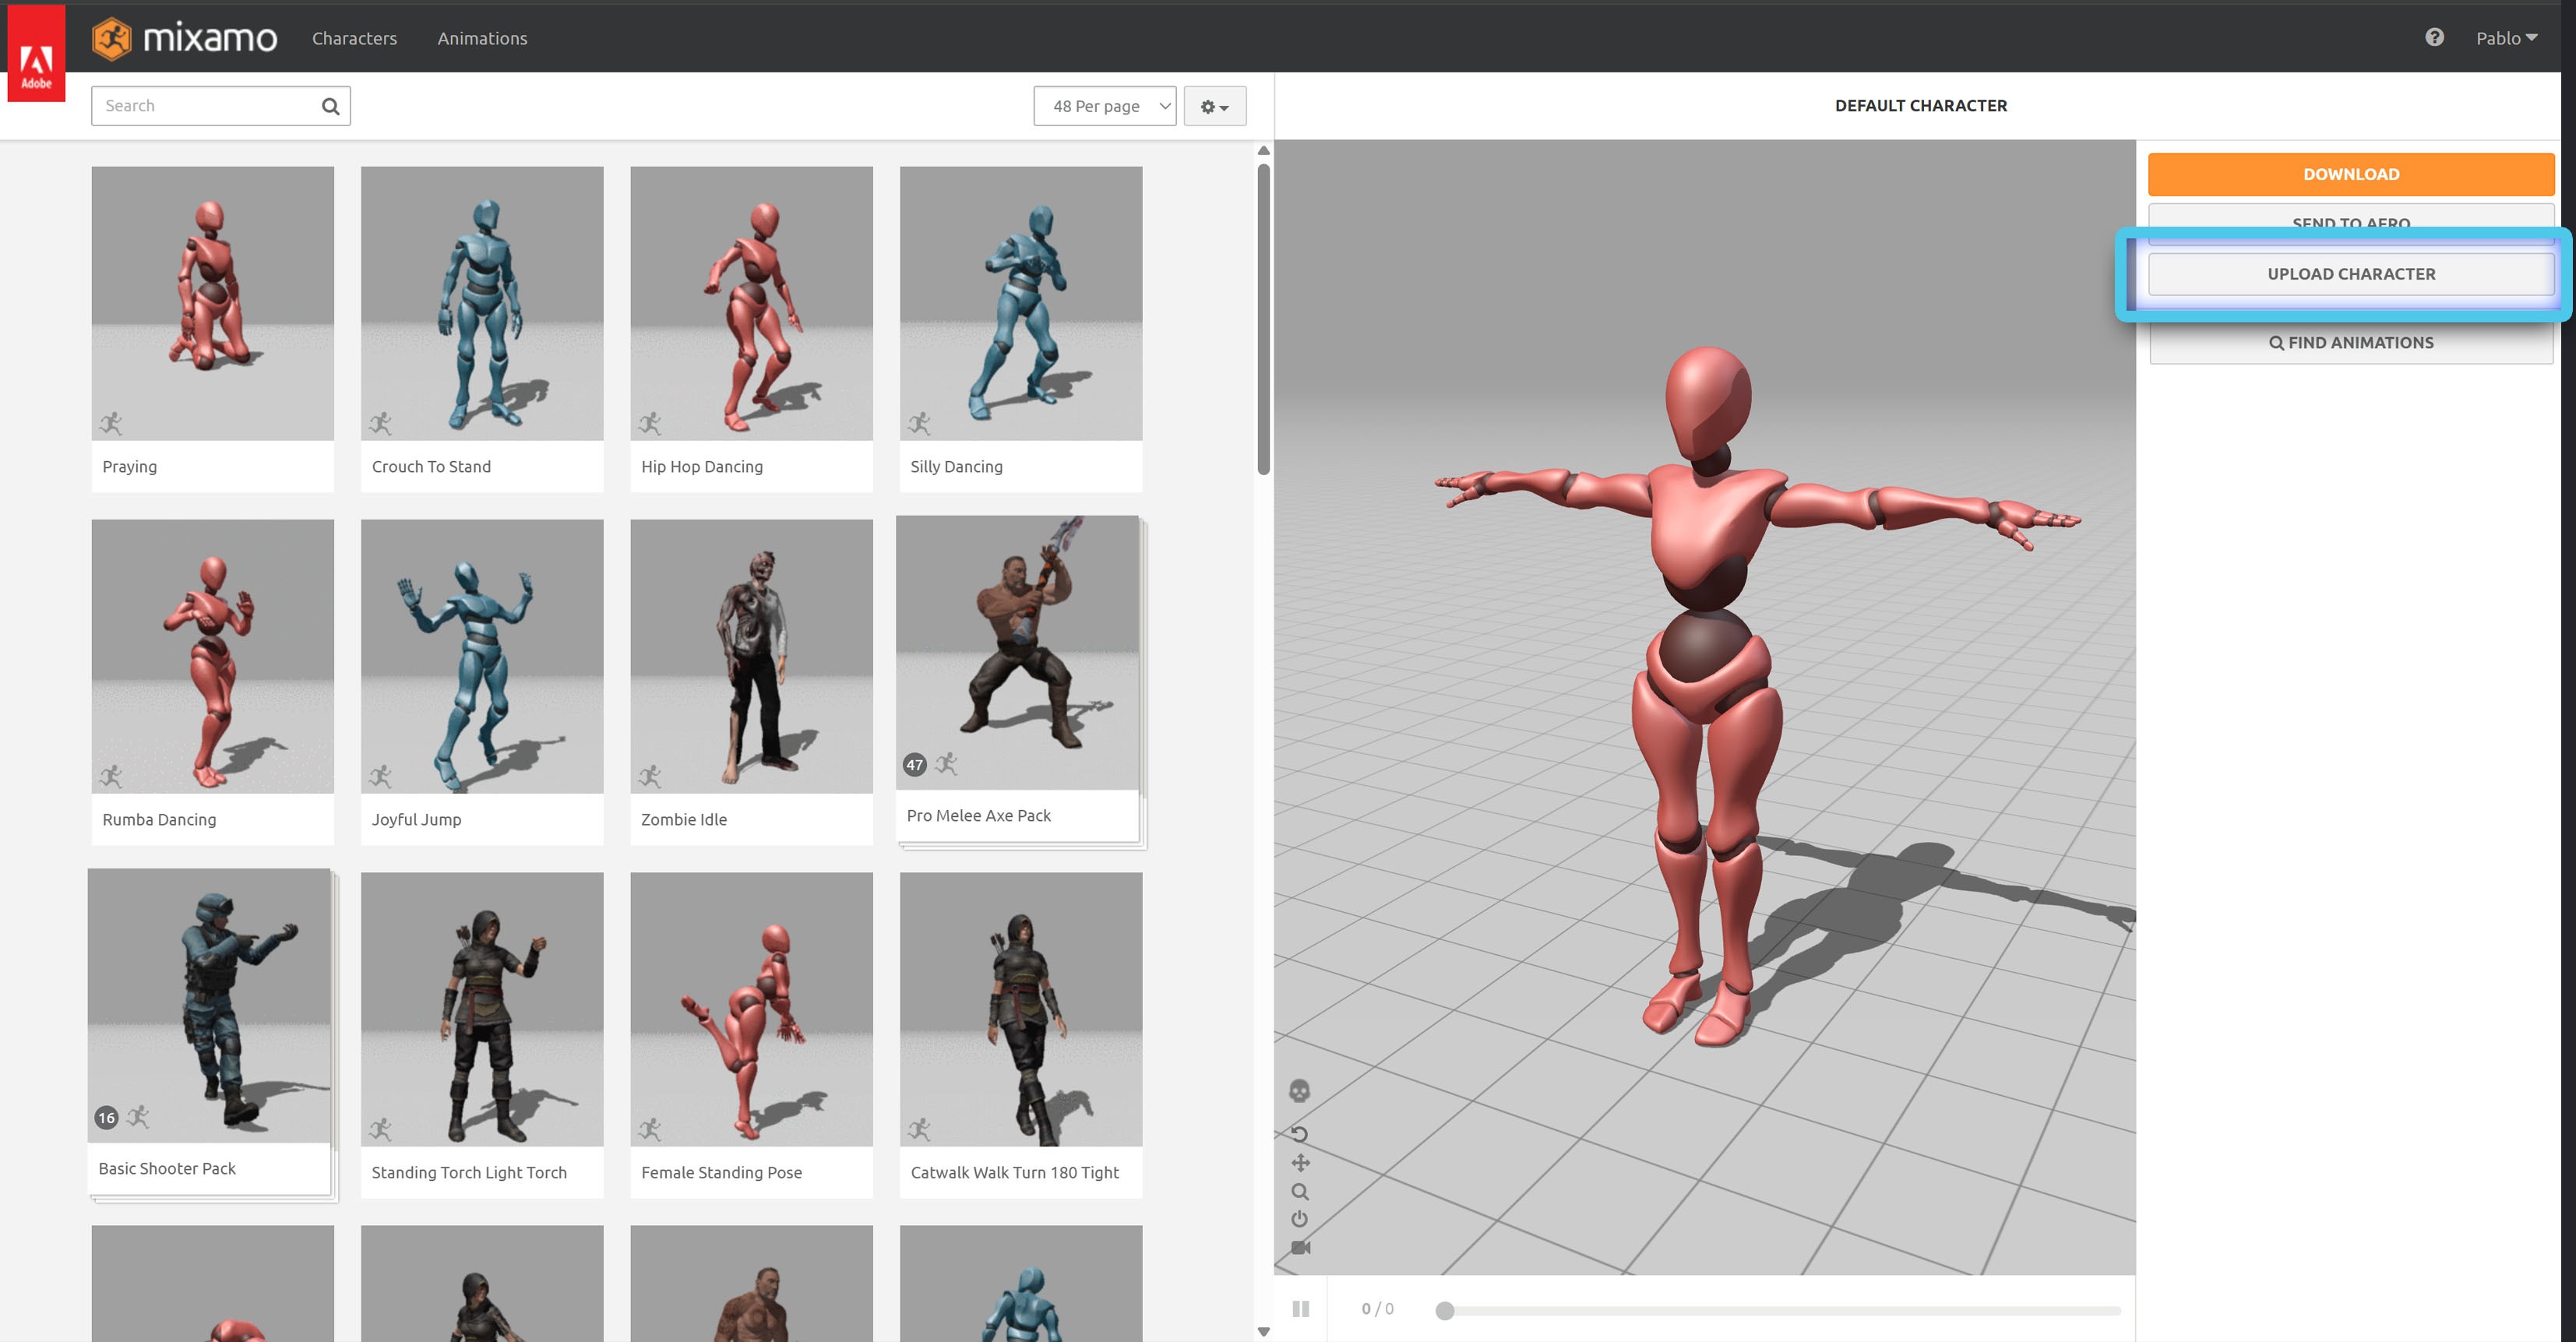2576x1342 pixels.
Task: Select the Zombie Idle thumbnail
Action: [x=751, y=657]
